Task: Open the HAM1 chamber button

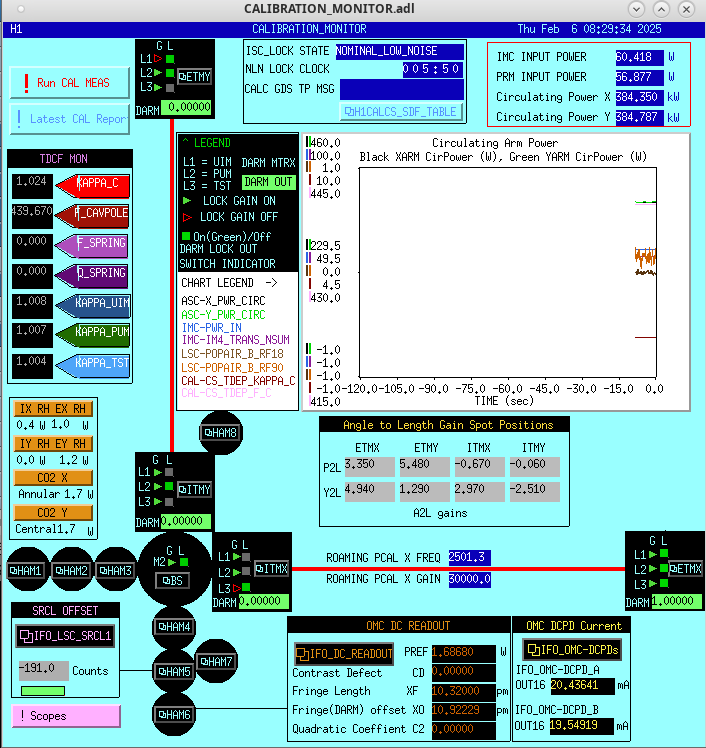Action: point(26,571)
